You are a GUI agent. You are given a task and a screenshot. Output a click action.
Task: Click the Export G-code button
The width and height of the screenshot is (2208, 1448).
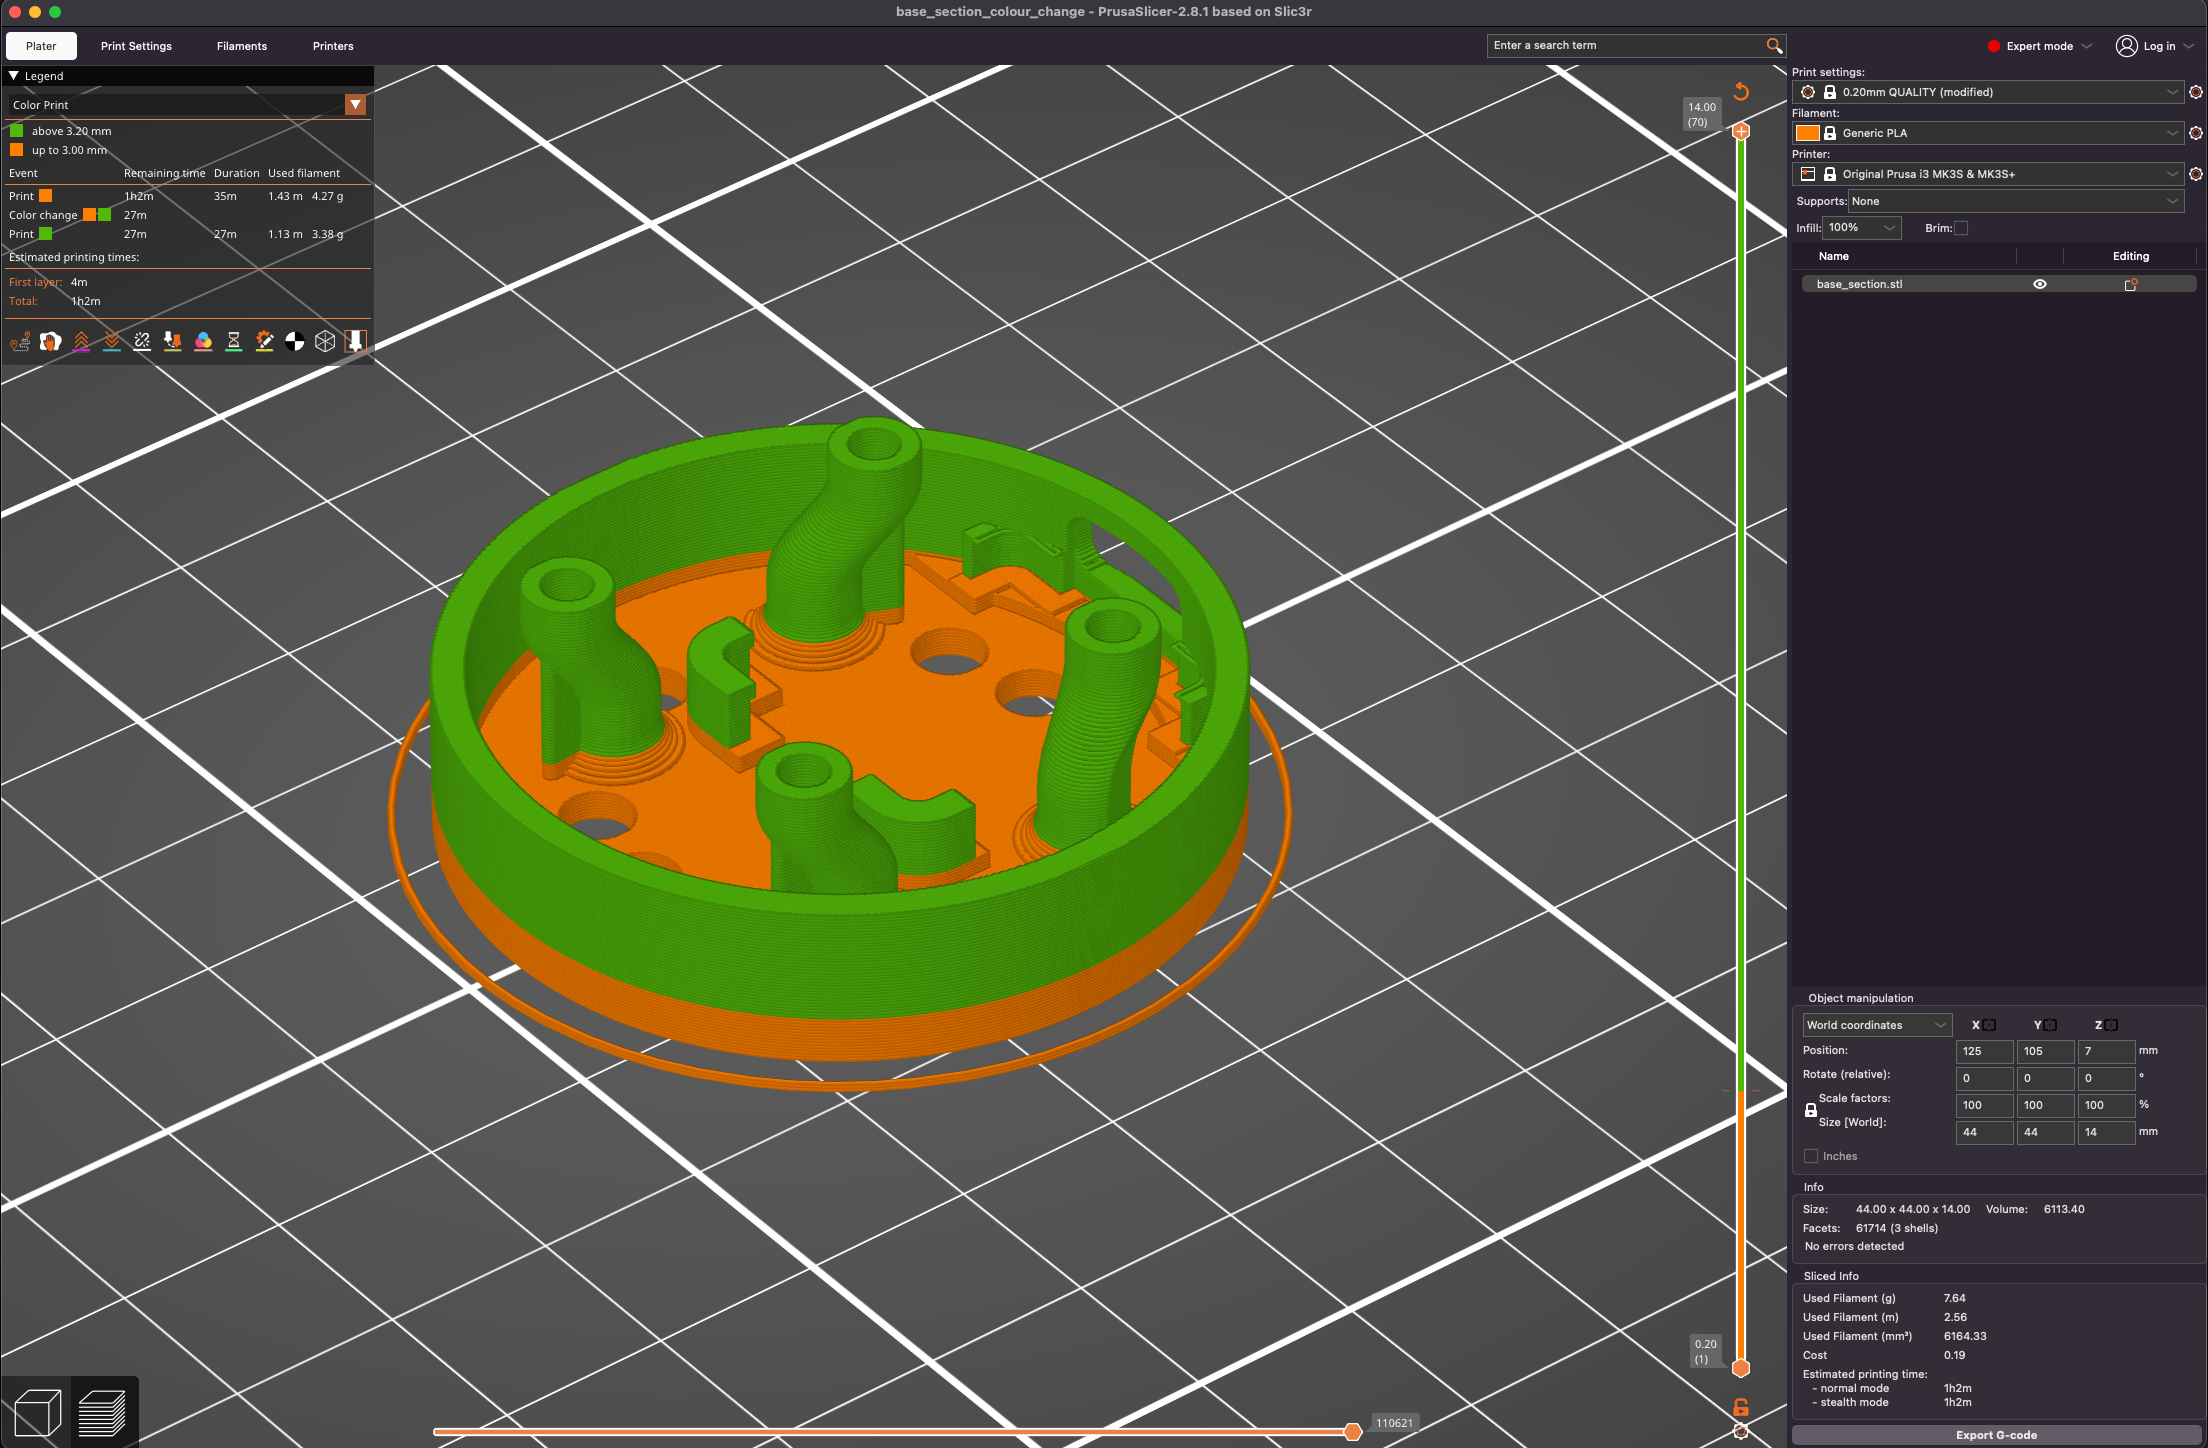[x=1996, y=1434]
